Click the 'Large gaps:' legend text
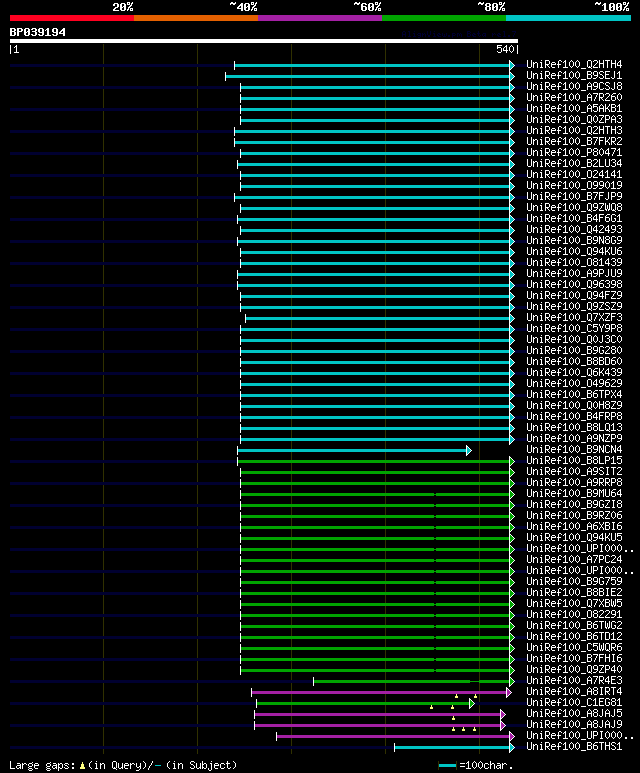This screenshot has width=640, height=773. pyautogui.click(x=42, y=766)
